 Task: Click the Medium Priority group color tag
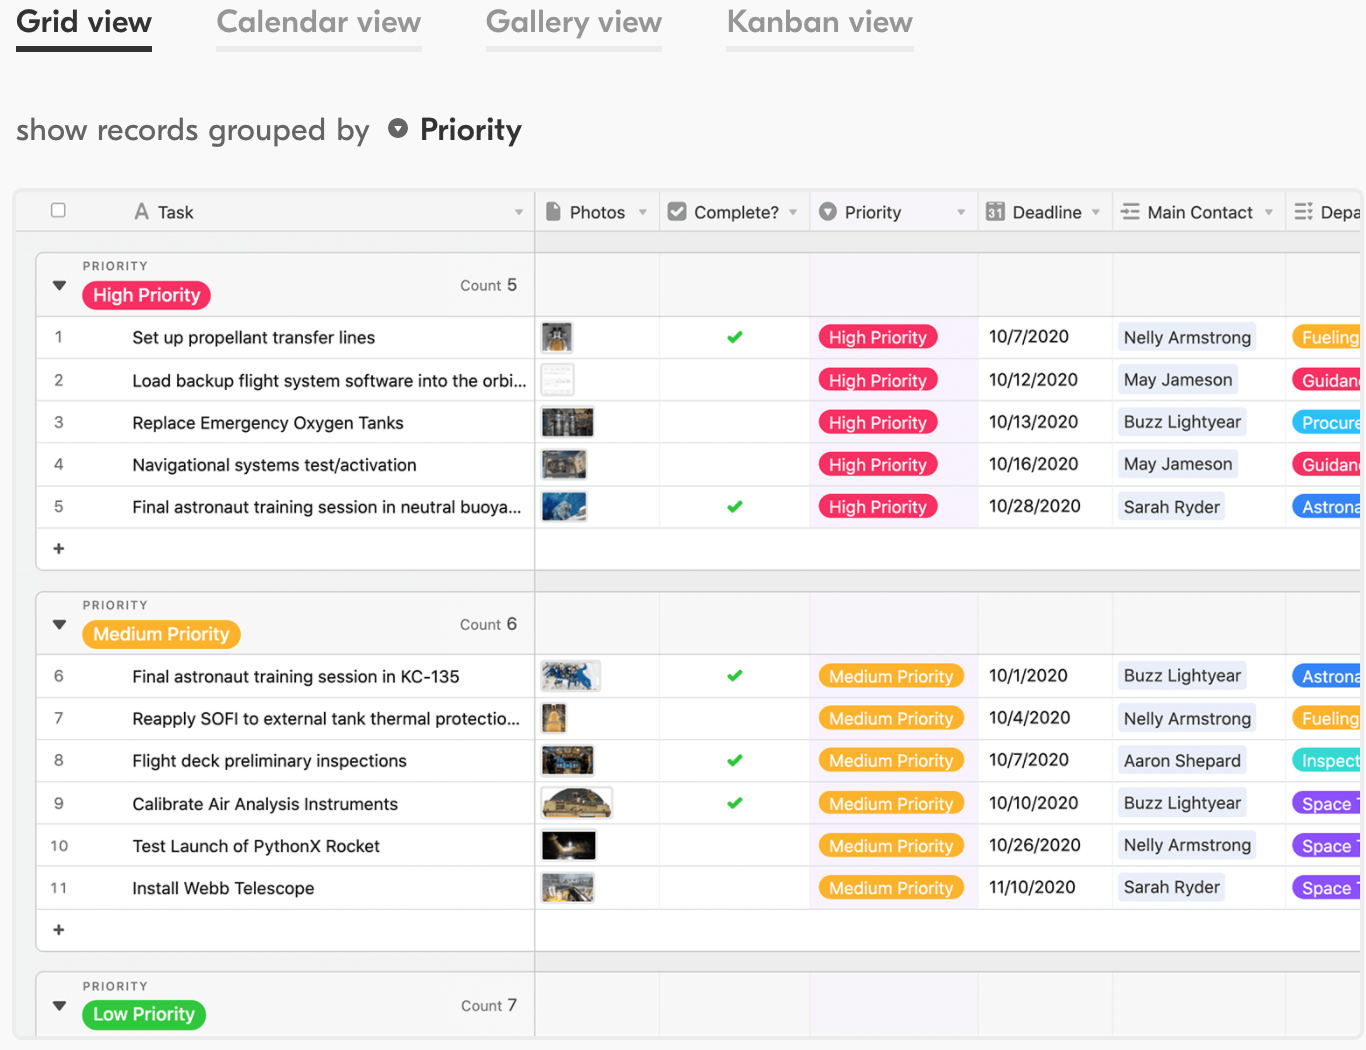(x=161, y=634)
